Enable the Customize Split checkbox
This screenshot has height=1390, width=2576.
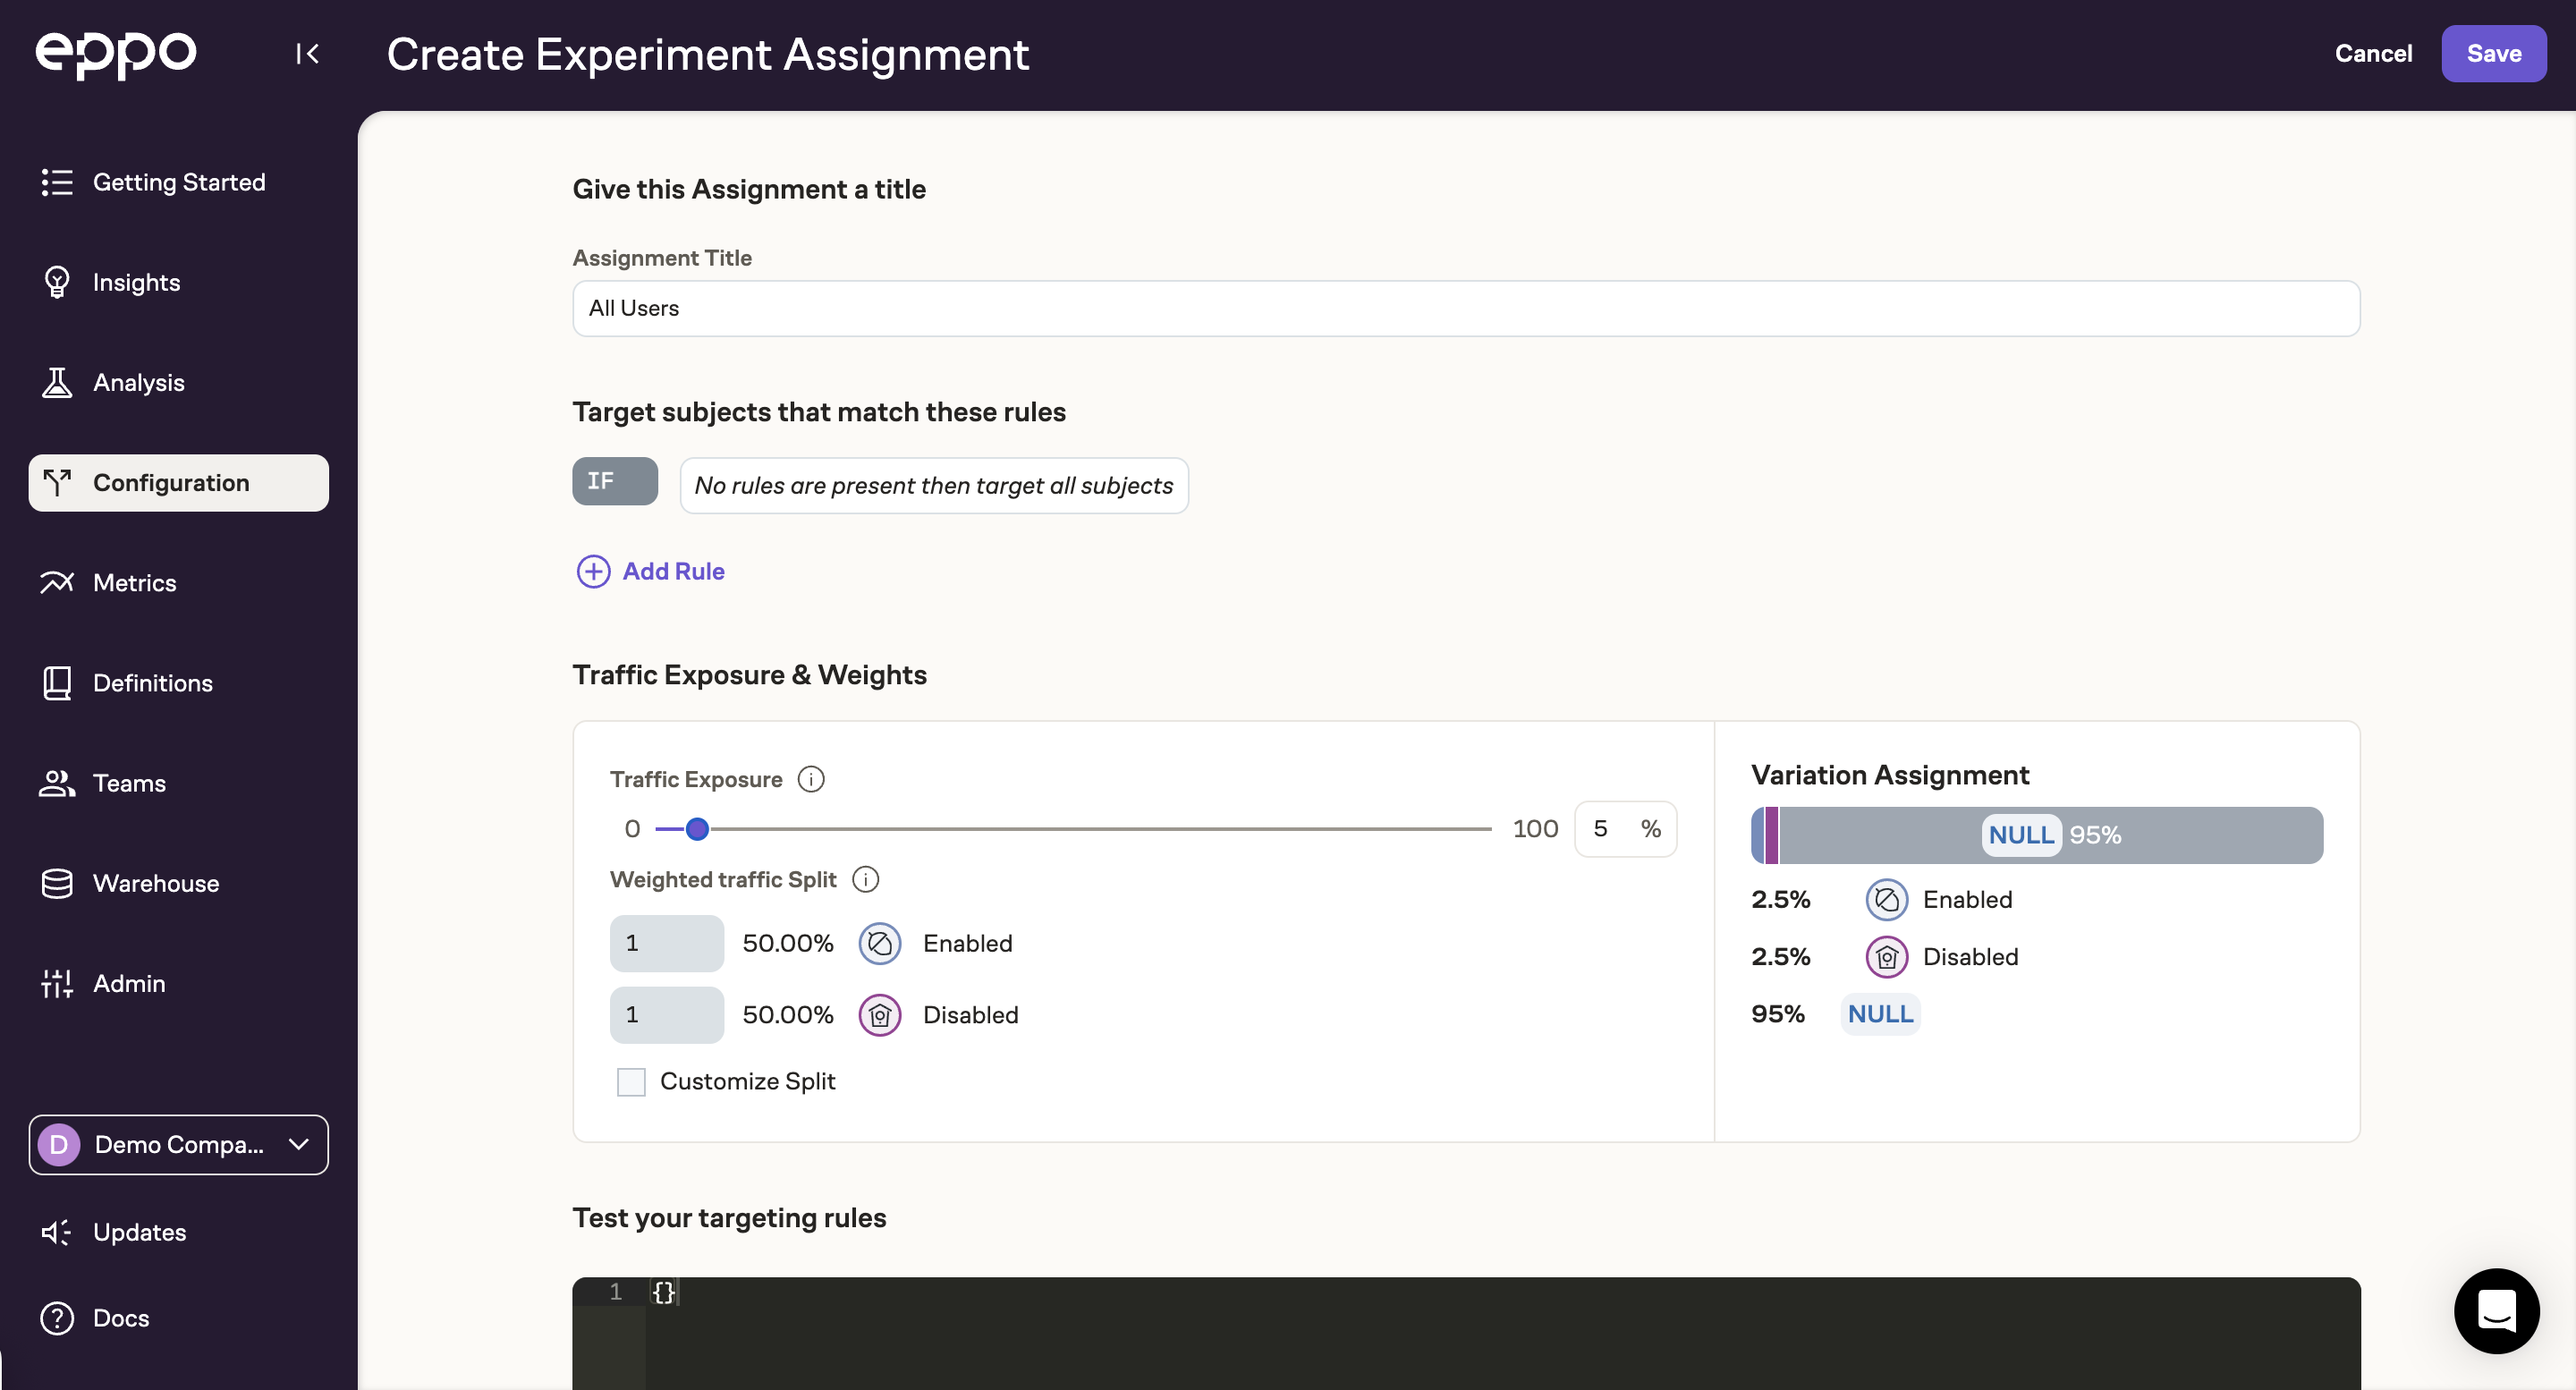631,1081
